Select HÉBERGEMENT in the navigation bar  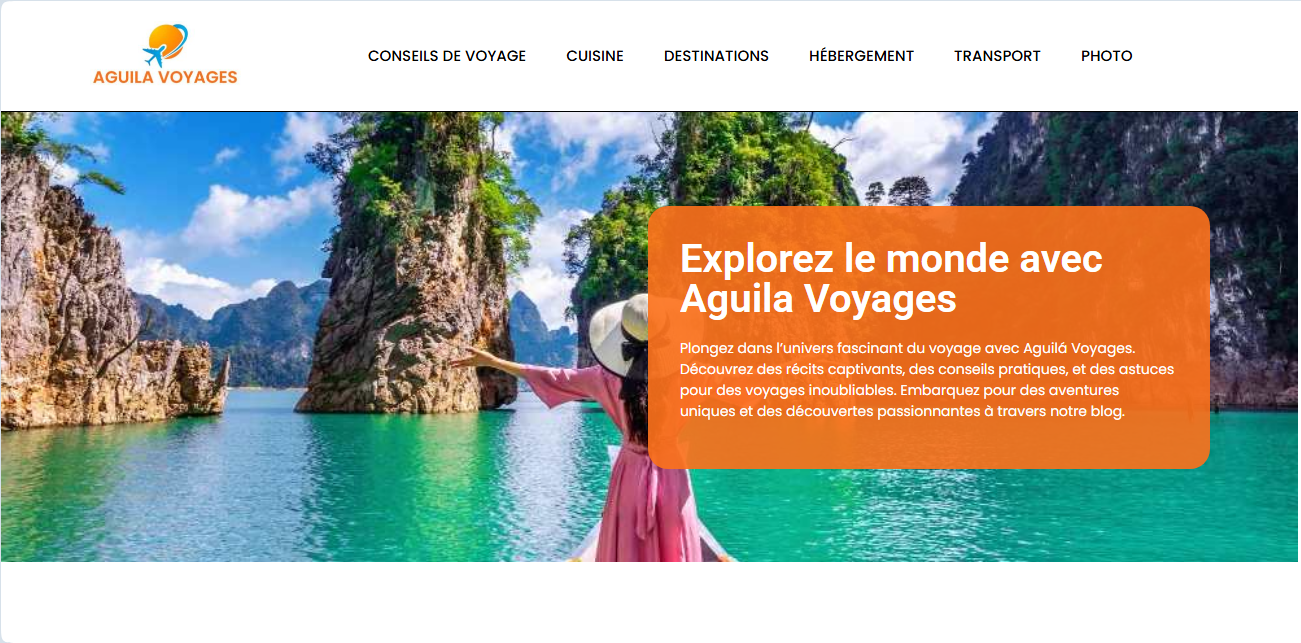click(861, 56)
